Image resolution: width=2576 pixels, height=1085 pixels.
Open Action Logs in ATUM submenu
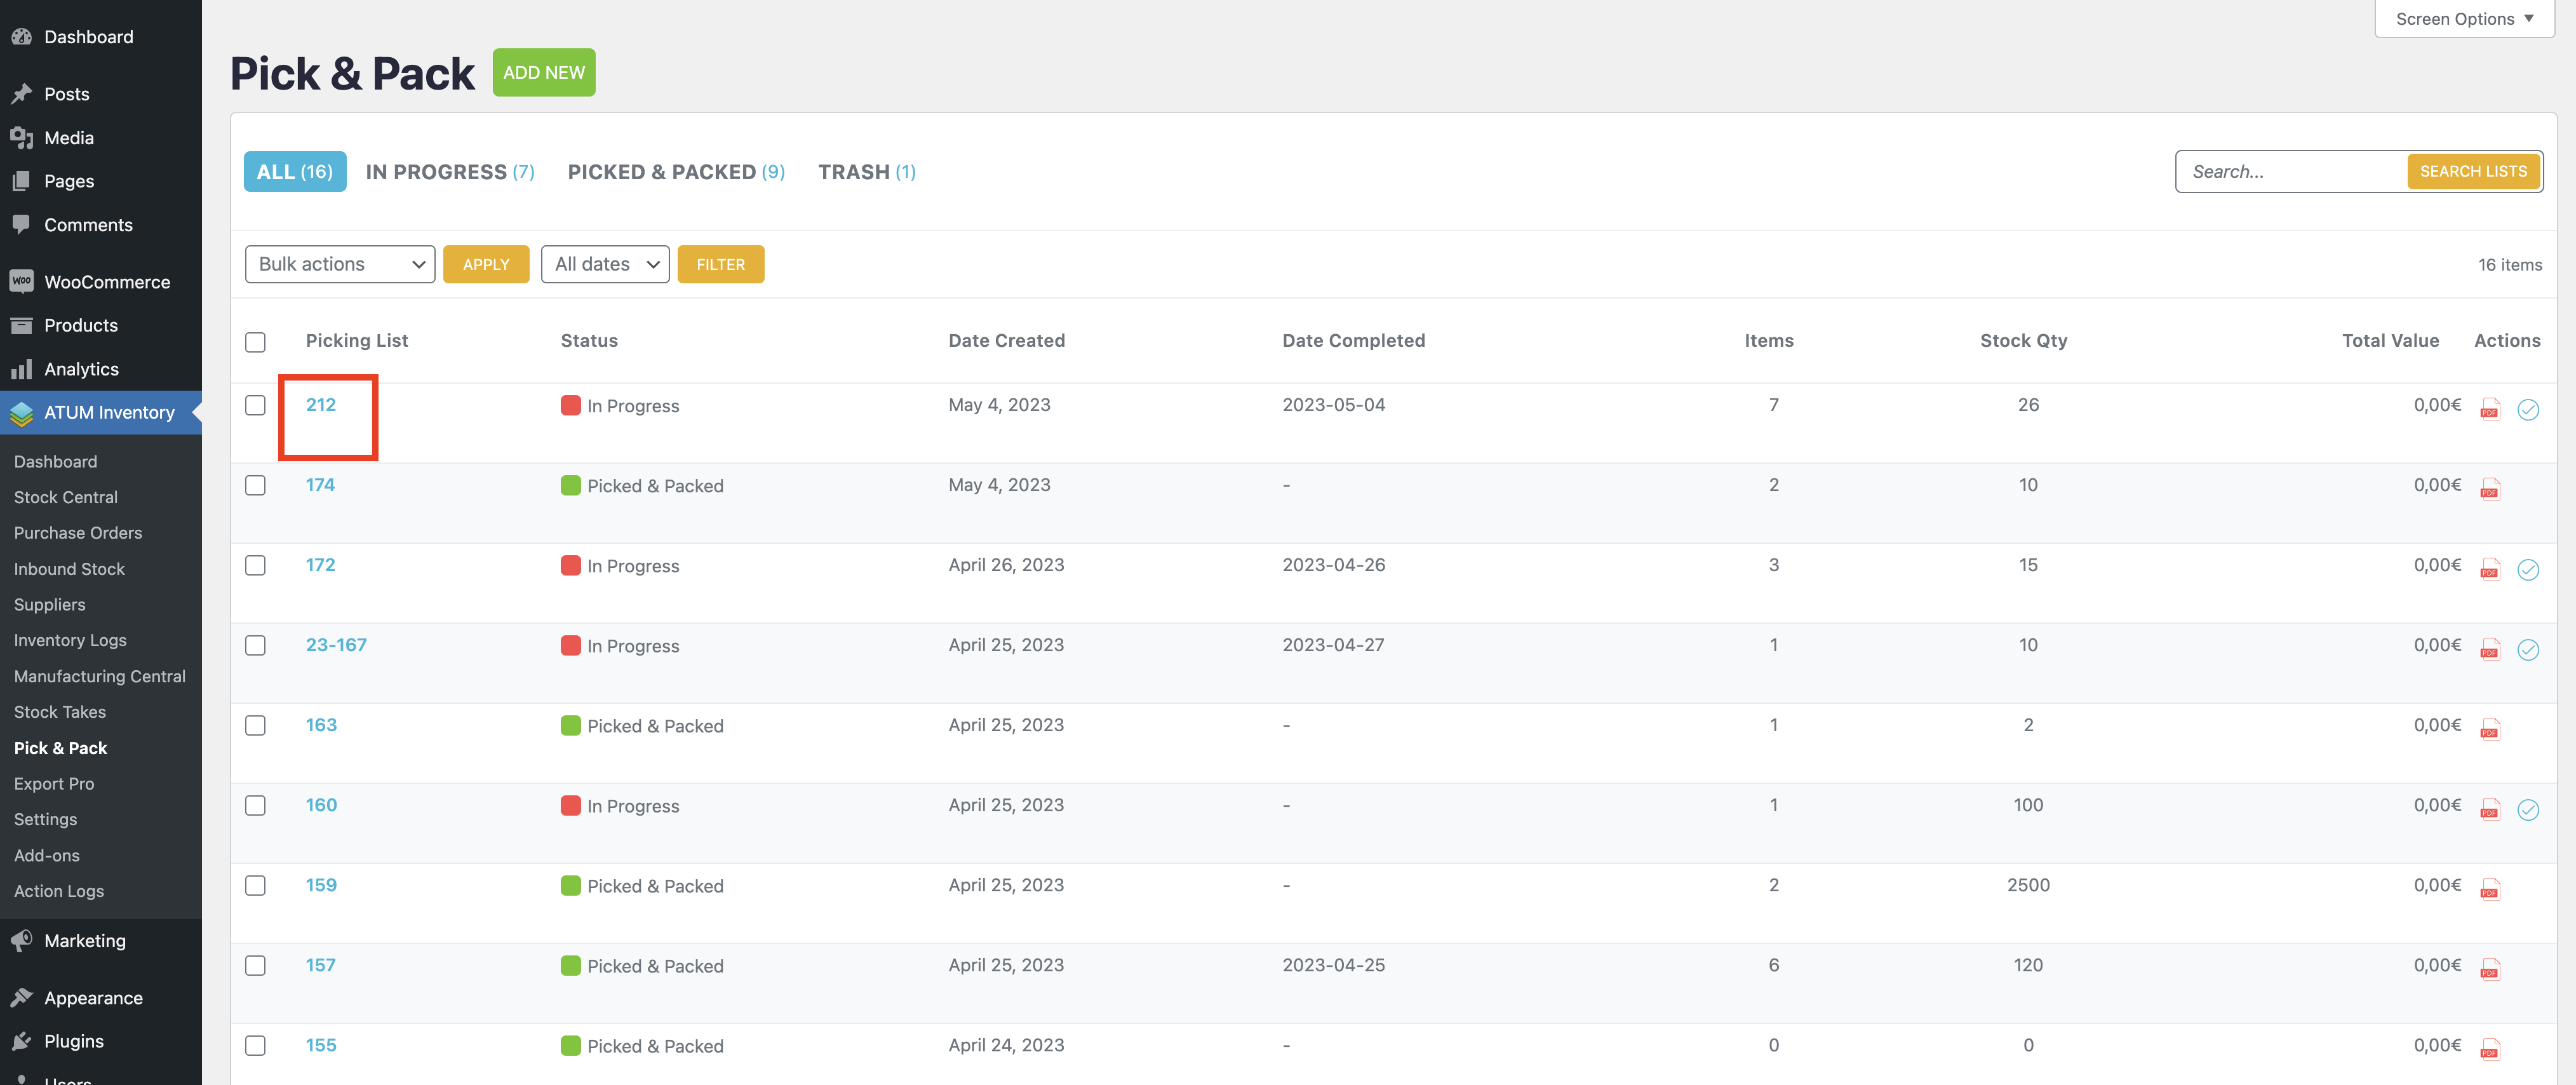pos(59,891)
